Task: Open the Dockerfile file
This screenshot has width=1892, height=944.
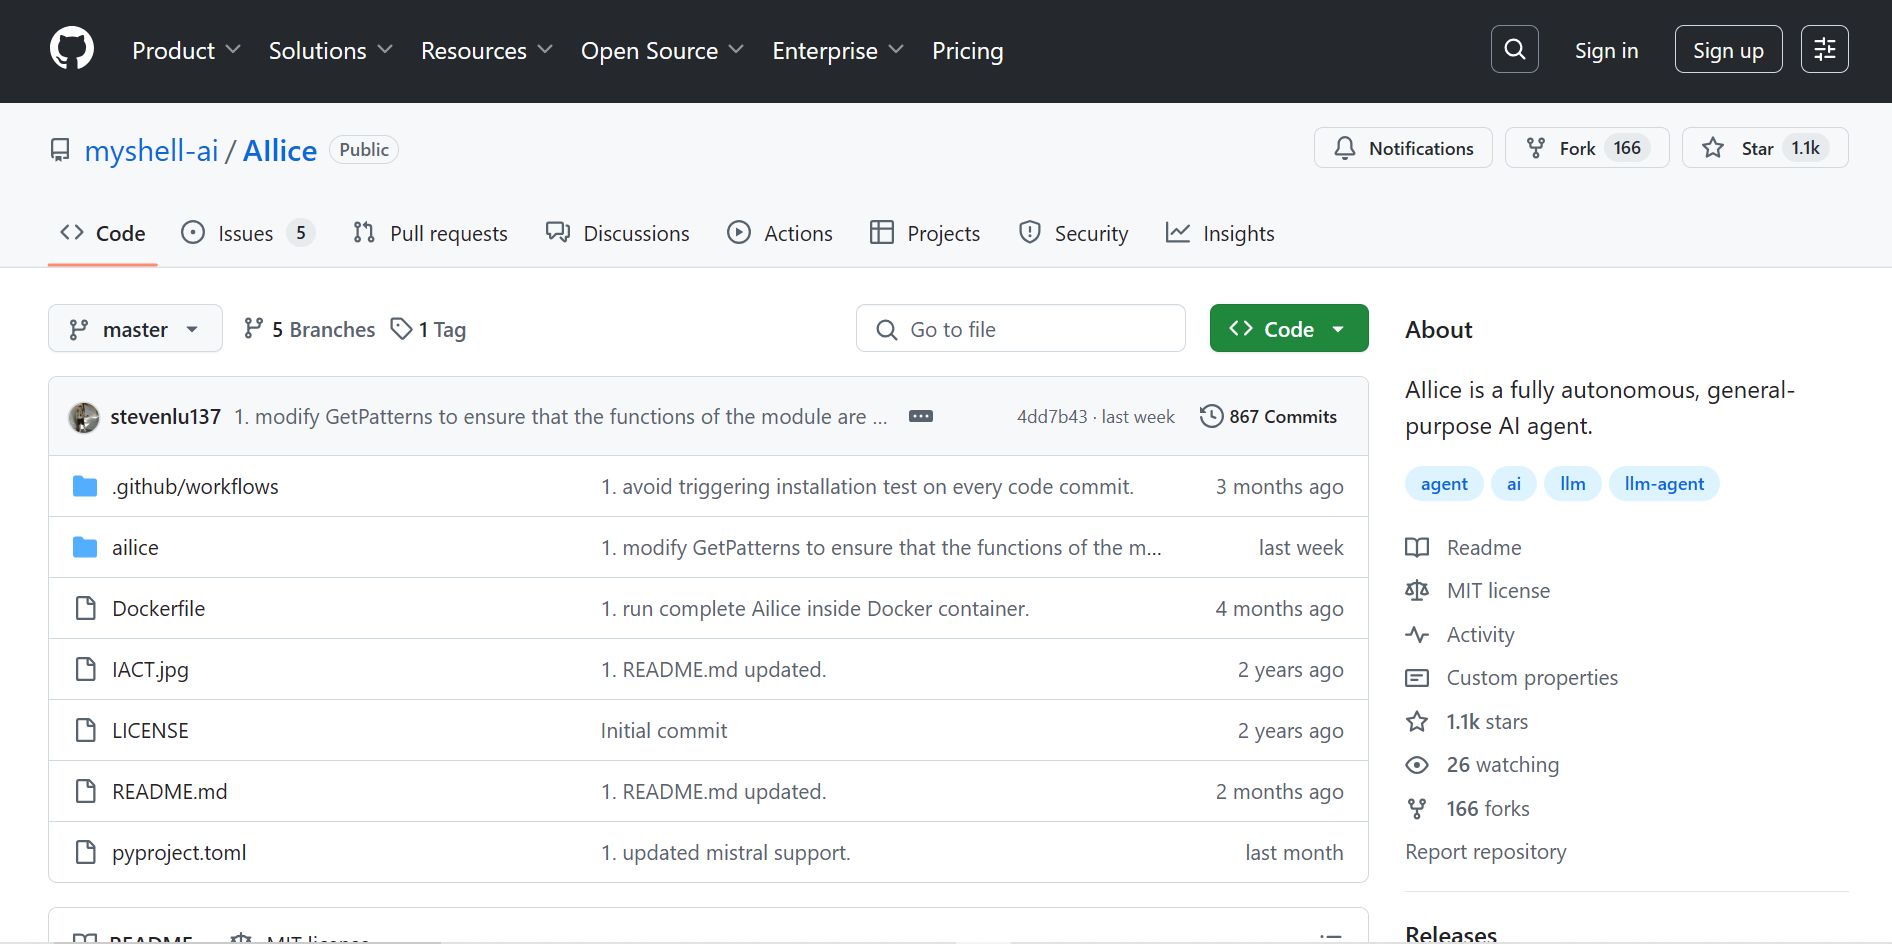Action: pos(158,609)
